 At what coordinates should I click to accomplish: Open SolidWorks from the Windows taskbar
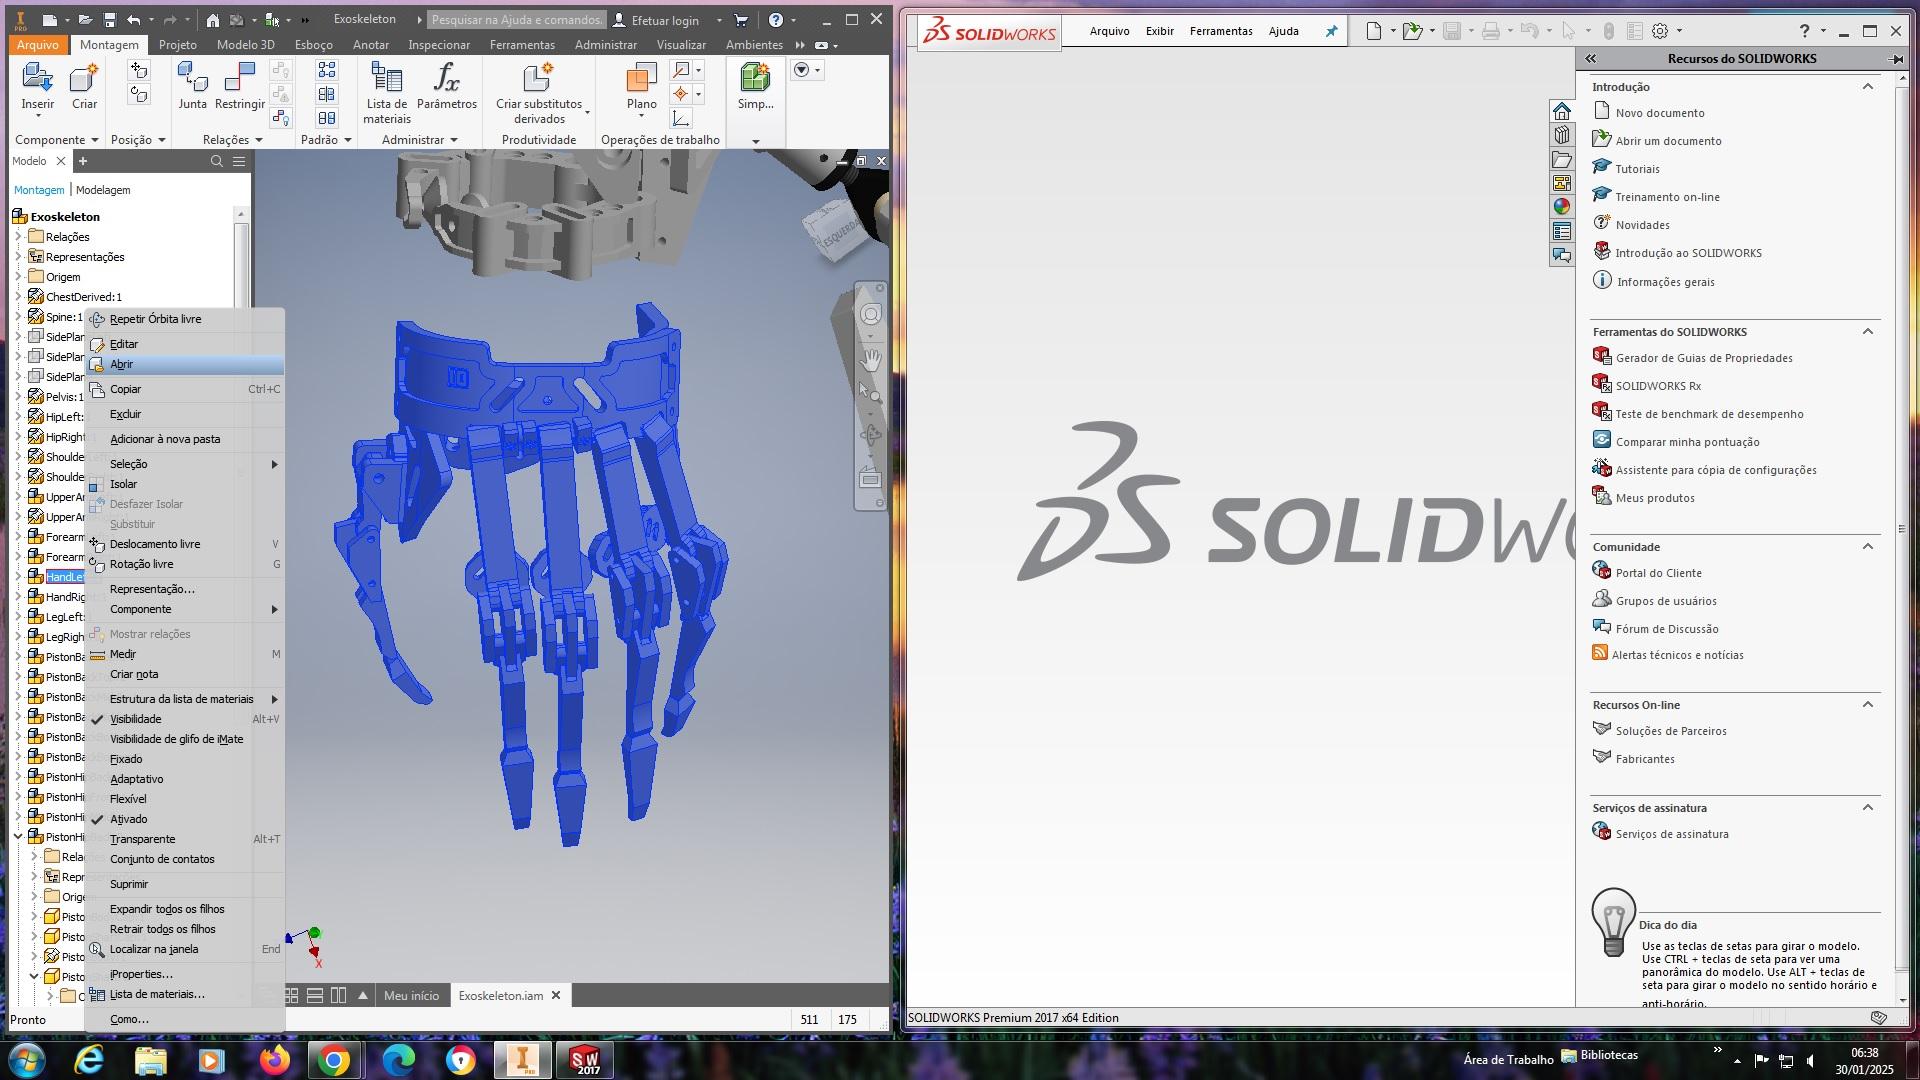pos(586,1060)
